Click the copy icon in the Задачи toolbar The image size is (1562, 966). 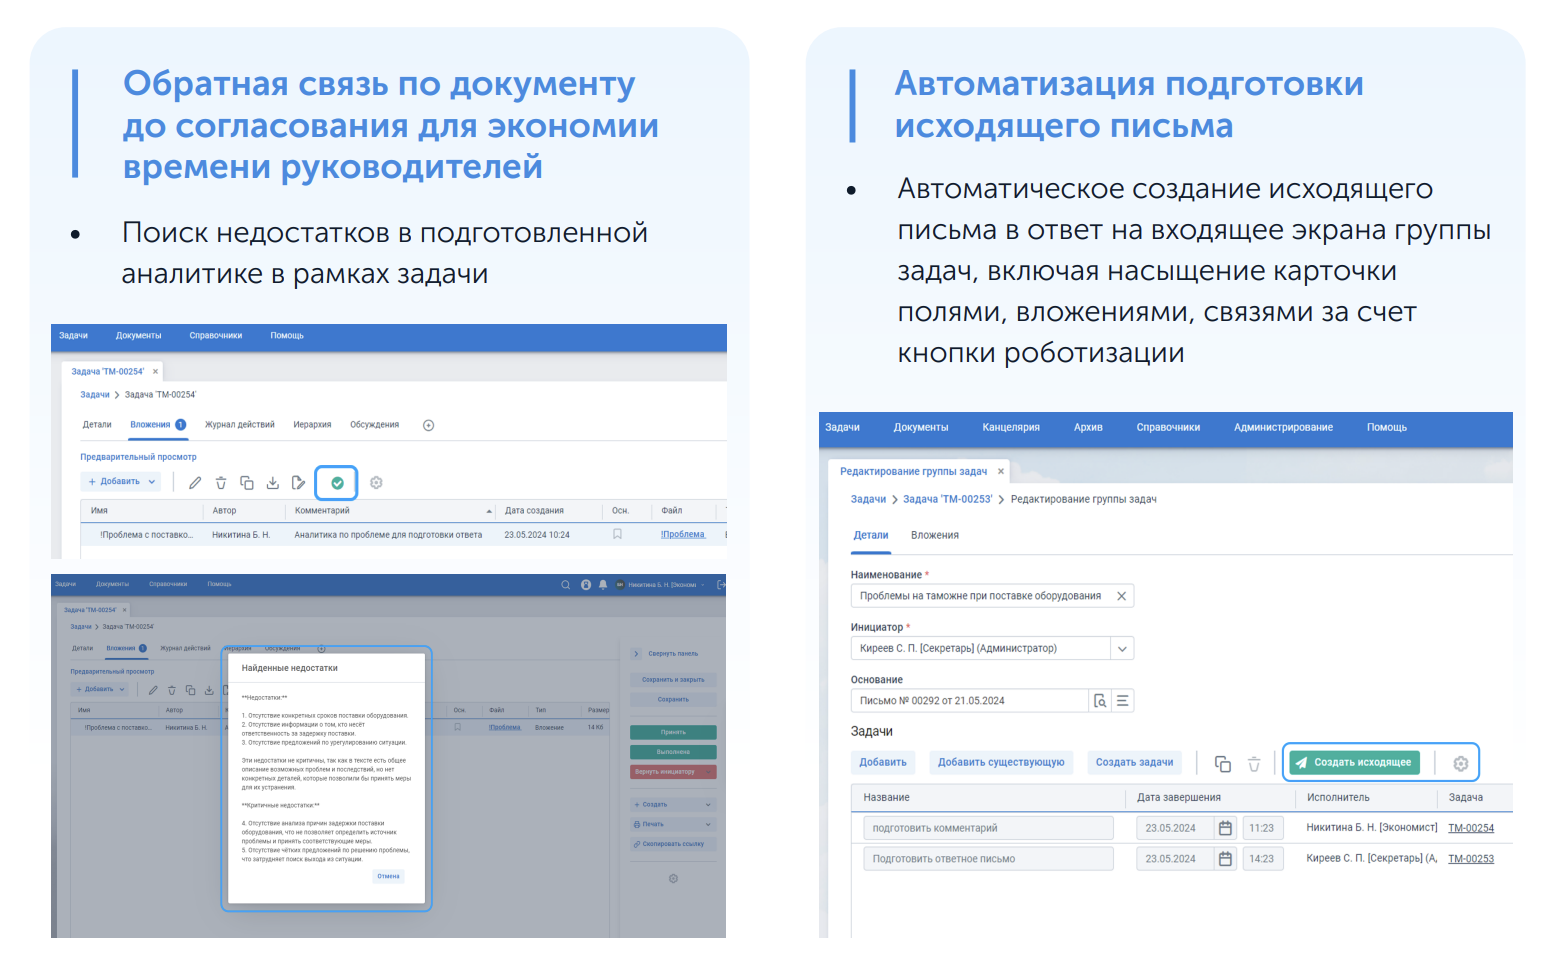pos(1222,764)
